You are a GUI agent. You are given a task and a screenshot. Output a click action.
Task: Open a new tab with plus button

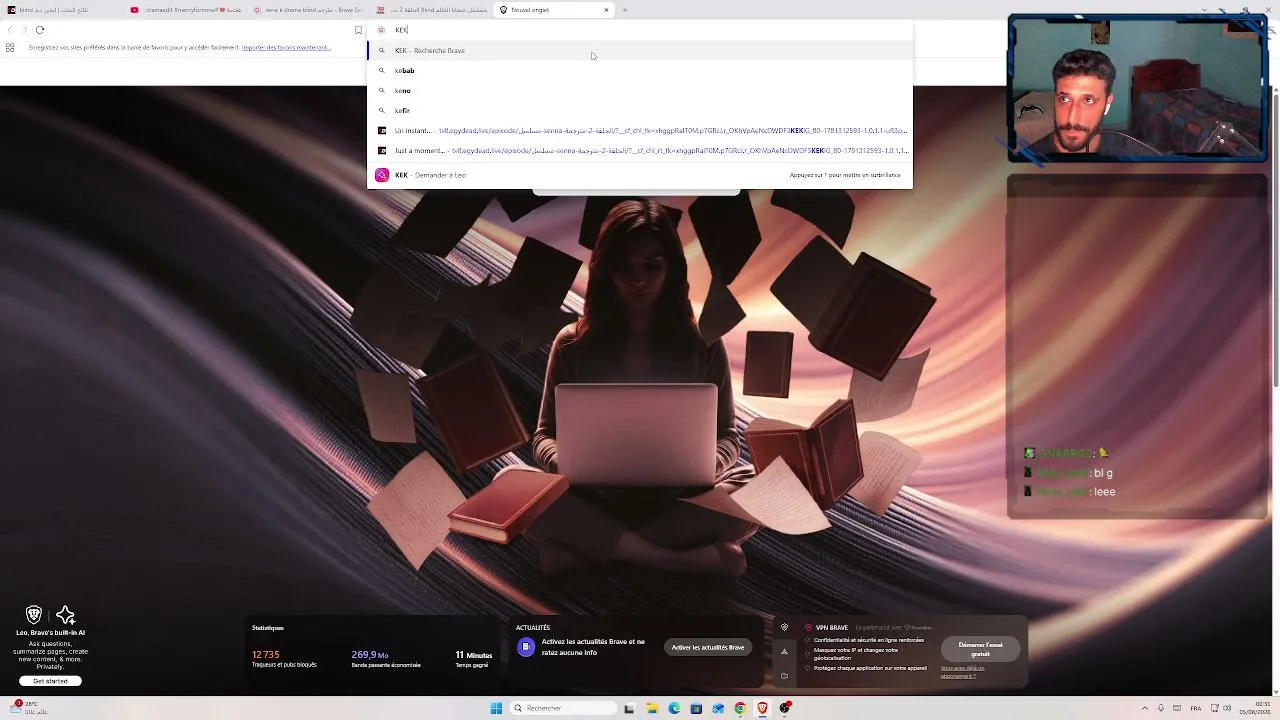click(x=625, y=10)
